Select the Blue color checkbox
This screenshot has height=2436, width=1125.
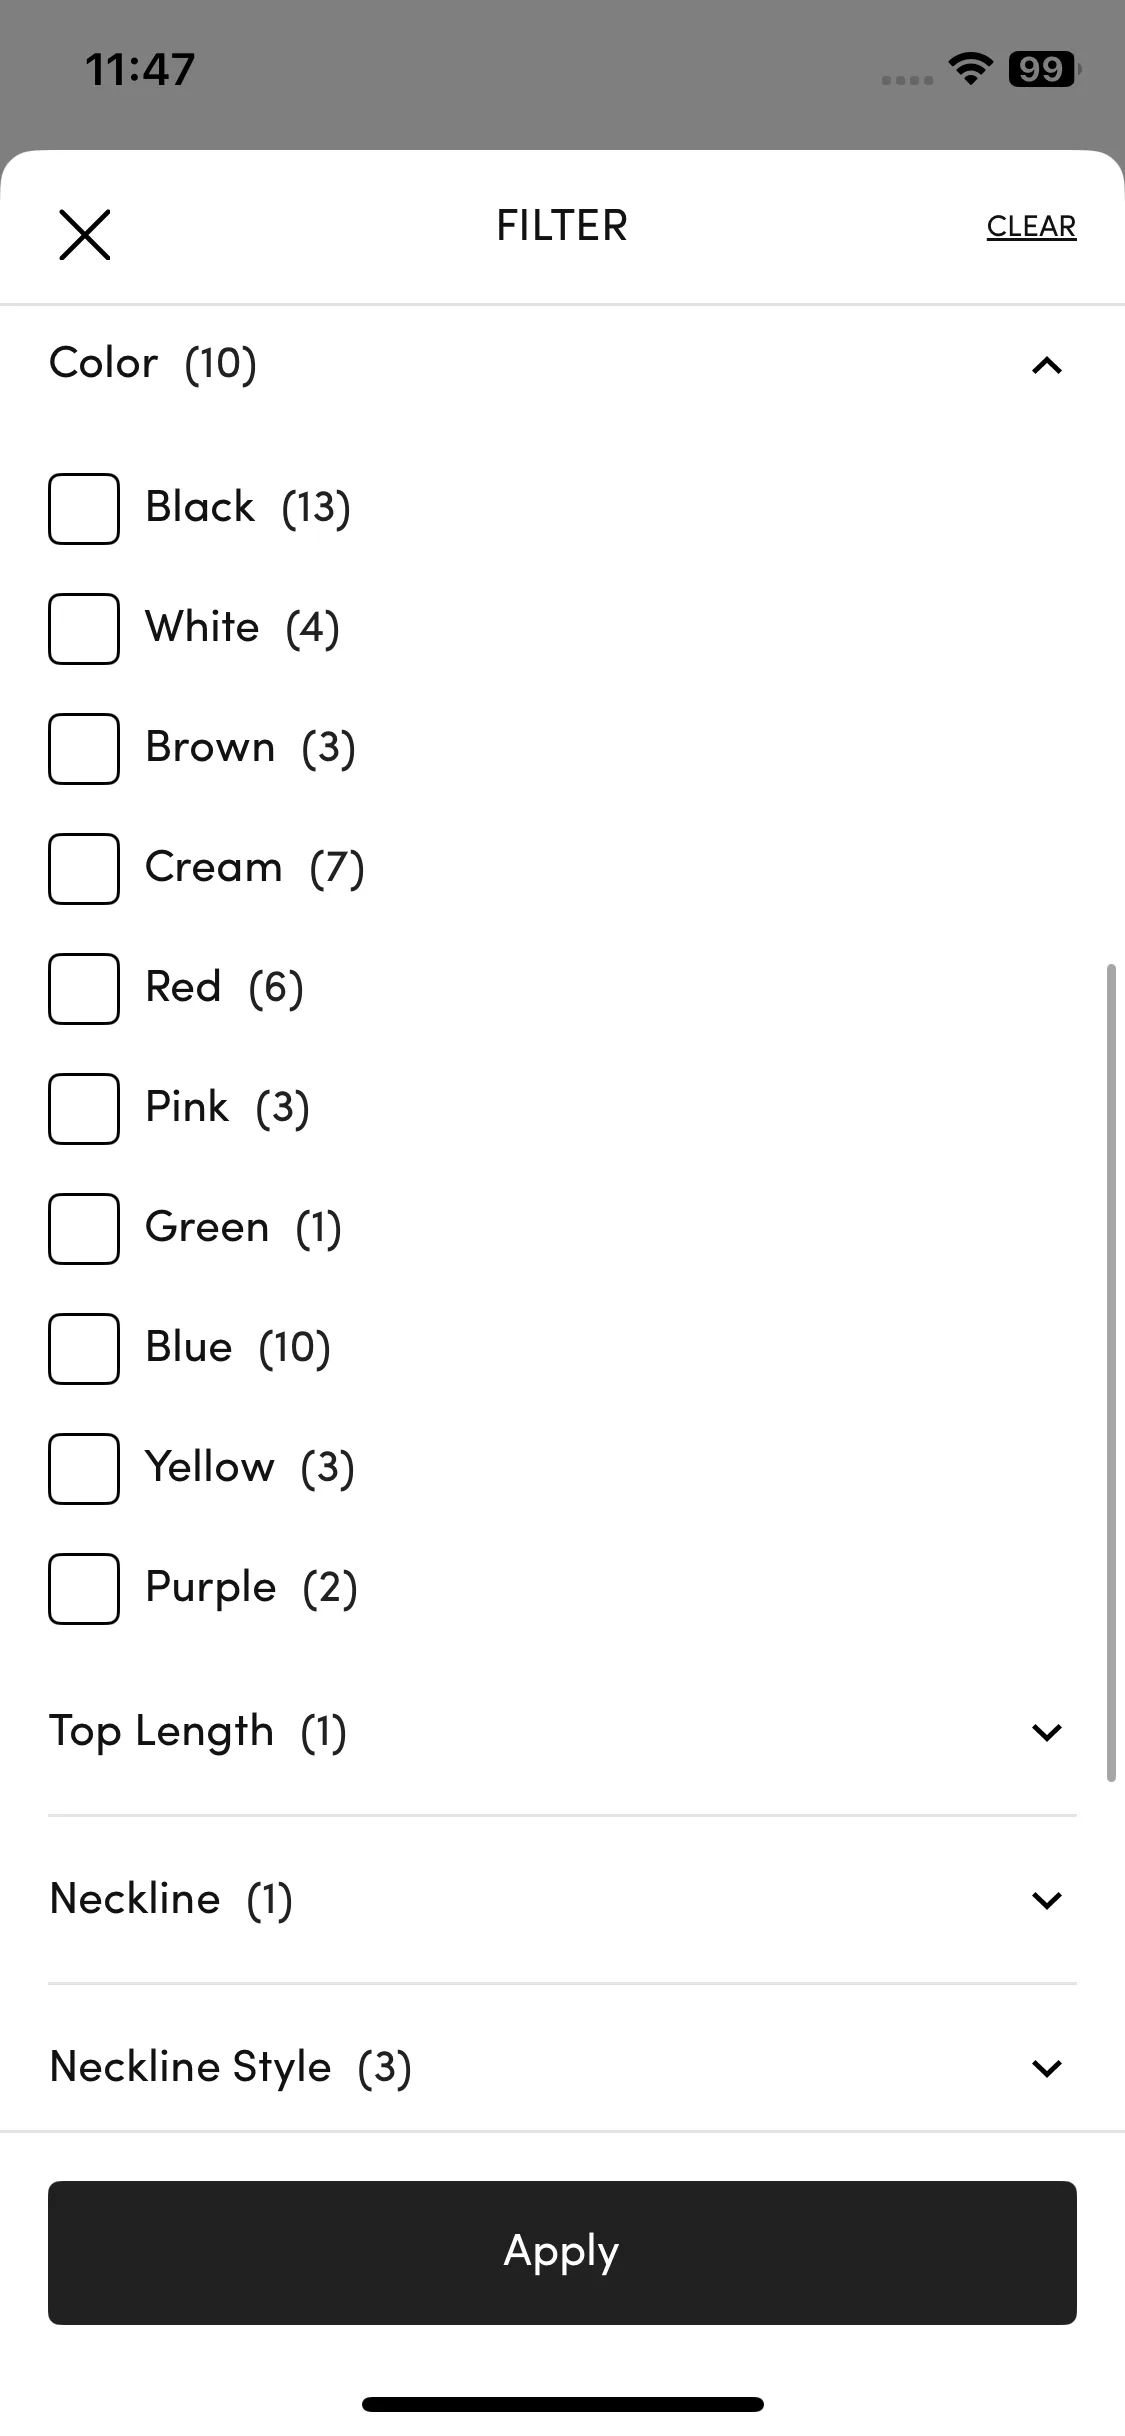coord(84,1348)
